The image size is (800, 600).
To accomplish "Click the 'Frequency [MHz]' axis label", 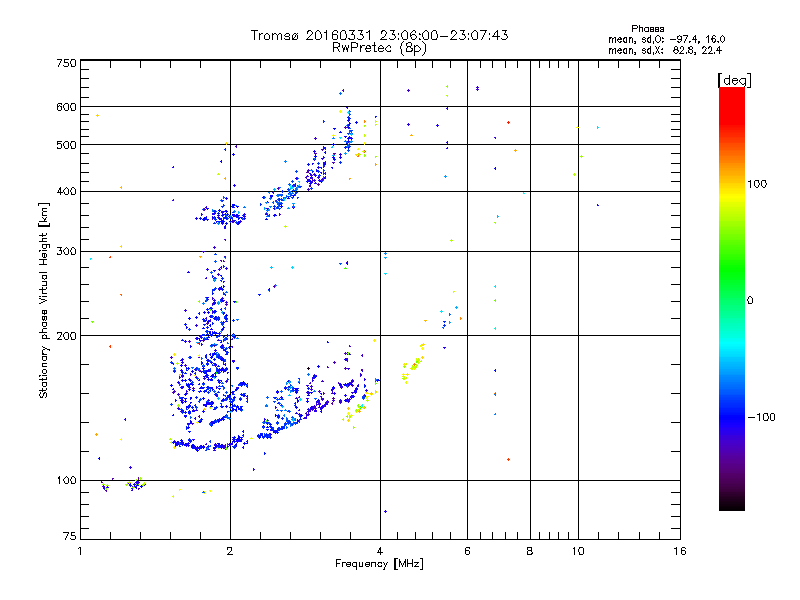I will pos(379,564).
